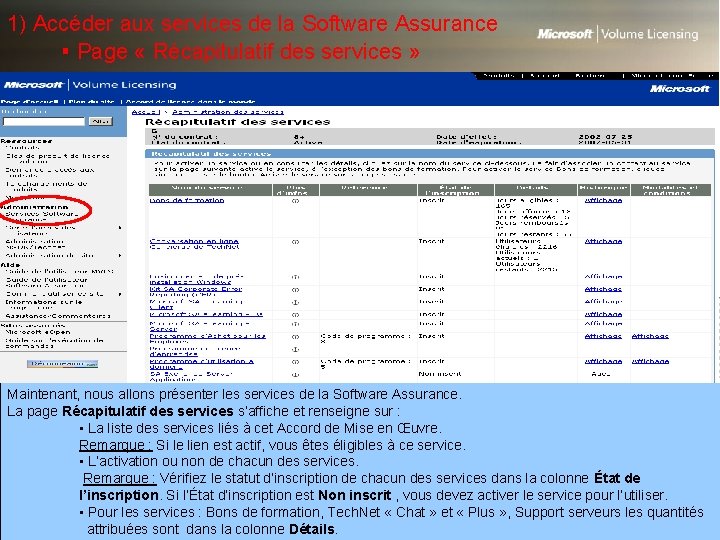720x540 pixels.
Task: Open Services Software Assurance sidebar link
Action: coord(42,216)
